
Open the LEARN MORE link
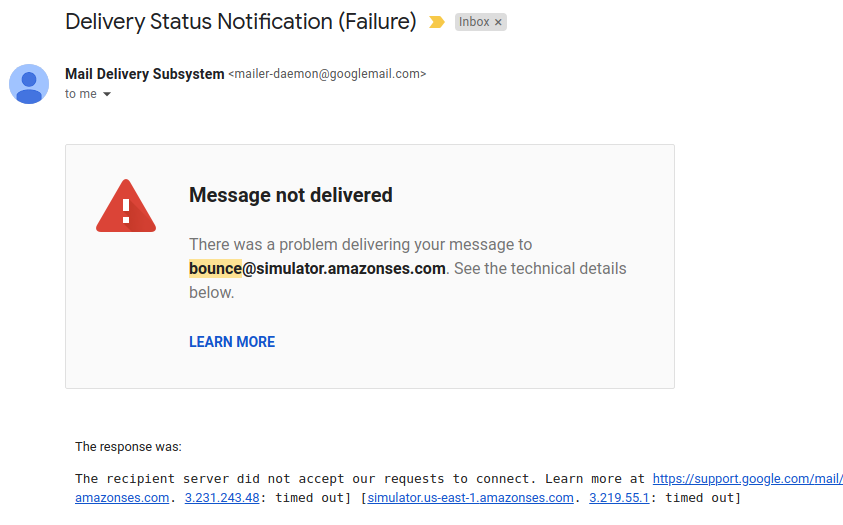(x=232, y=342)
